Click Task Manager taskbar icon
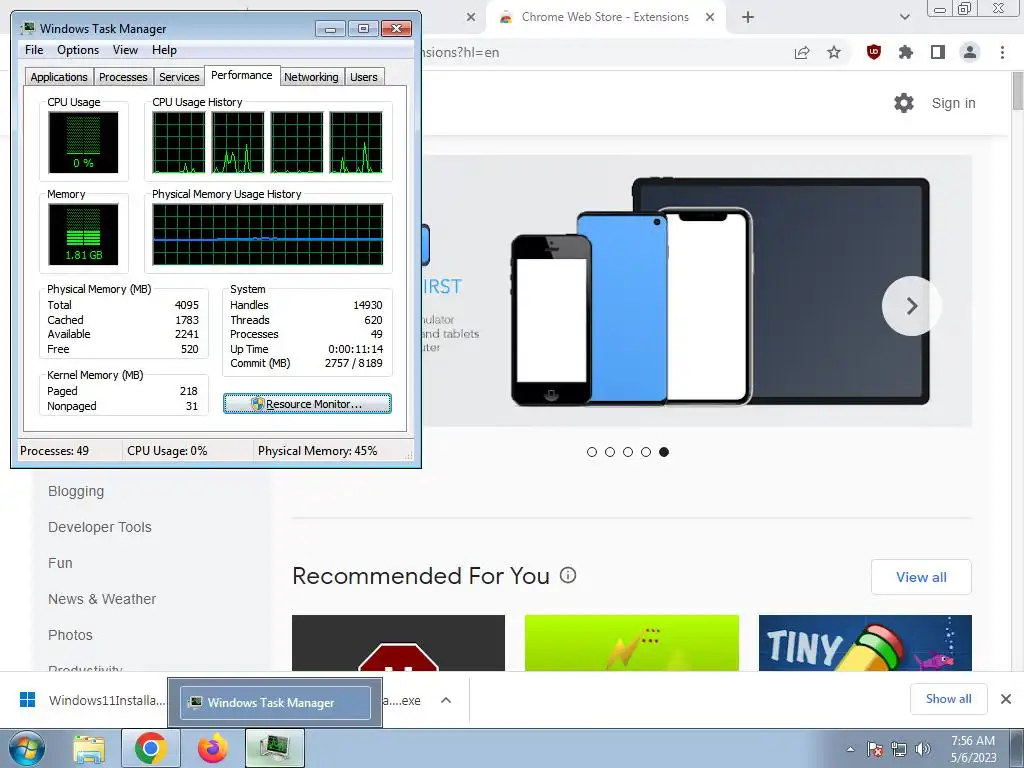 (x=275, y=748)
